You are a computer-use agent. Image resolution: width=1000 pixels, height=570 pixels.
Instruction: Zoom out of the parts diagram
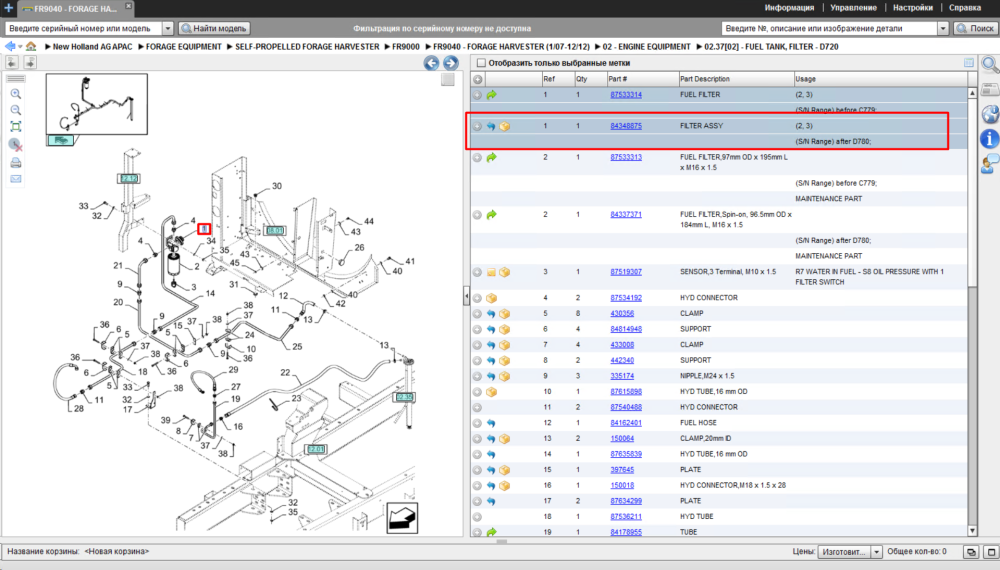[x=16, y=110]
